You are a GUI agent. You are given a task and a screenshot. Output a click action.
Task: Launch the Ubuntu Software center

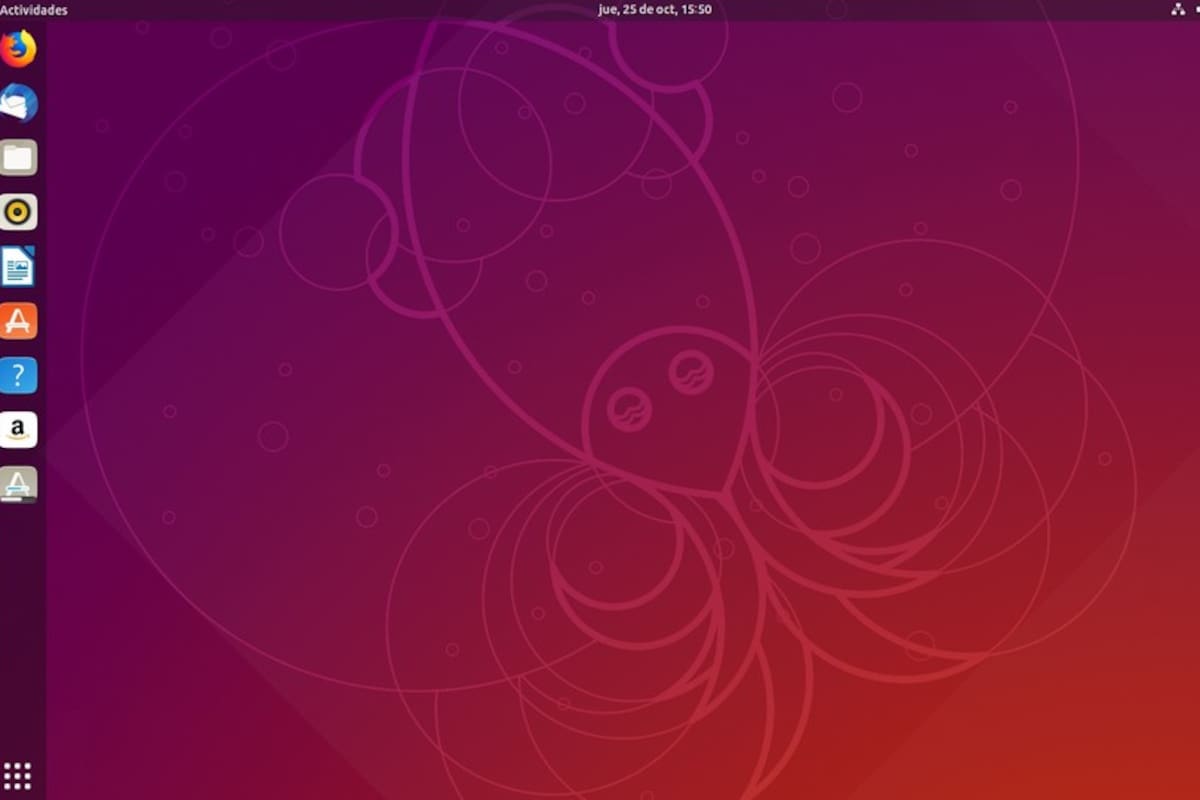(x=20, y=320)
